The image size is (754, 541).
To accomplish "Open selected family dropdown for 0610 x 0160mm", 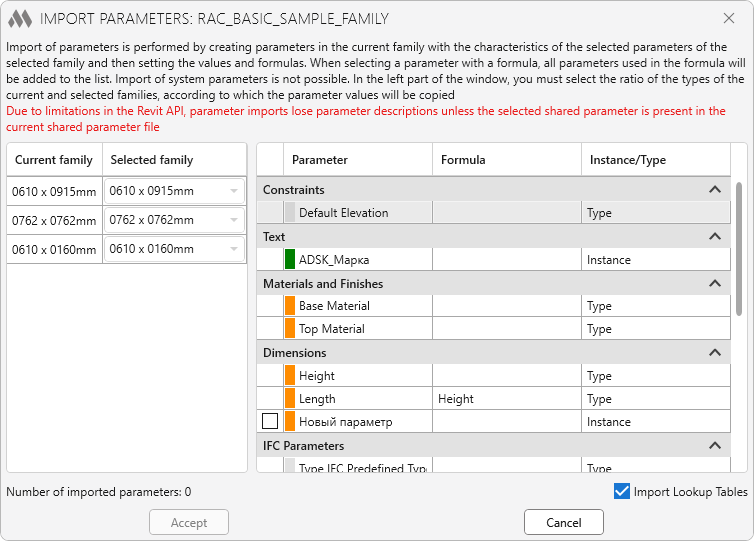I will tap(175, 249).
